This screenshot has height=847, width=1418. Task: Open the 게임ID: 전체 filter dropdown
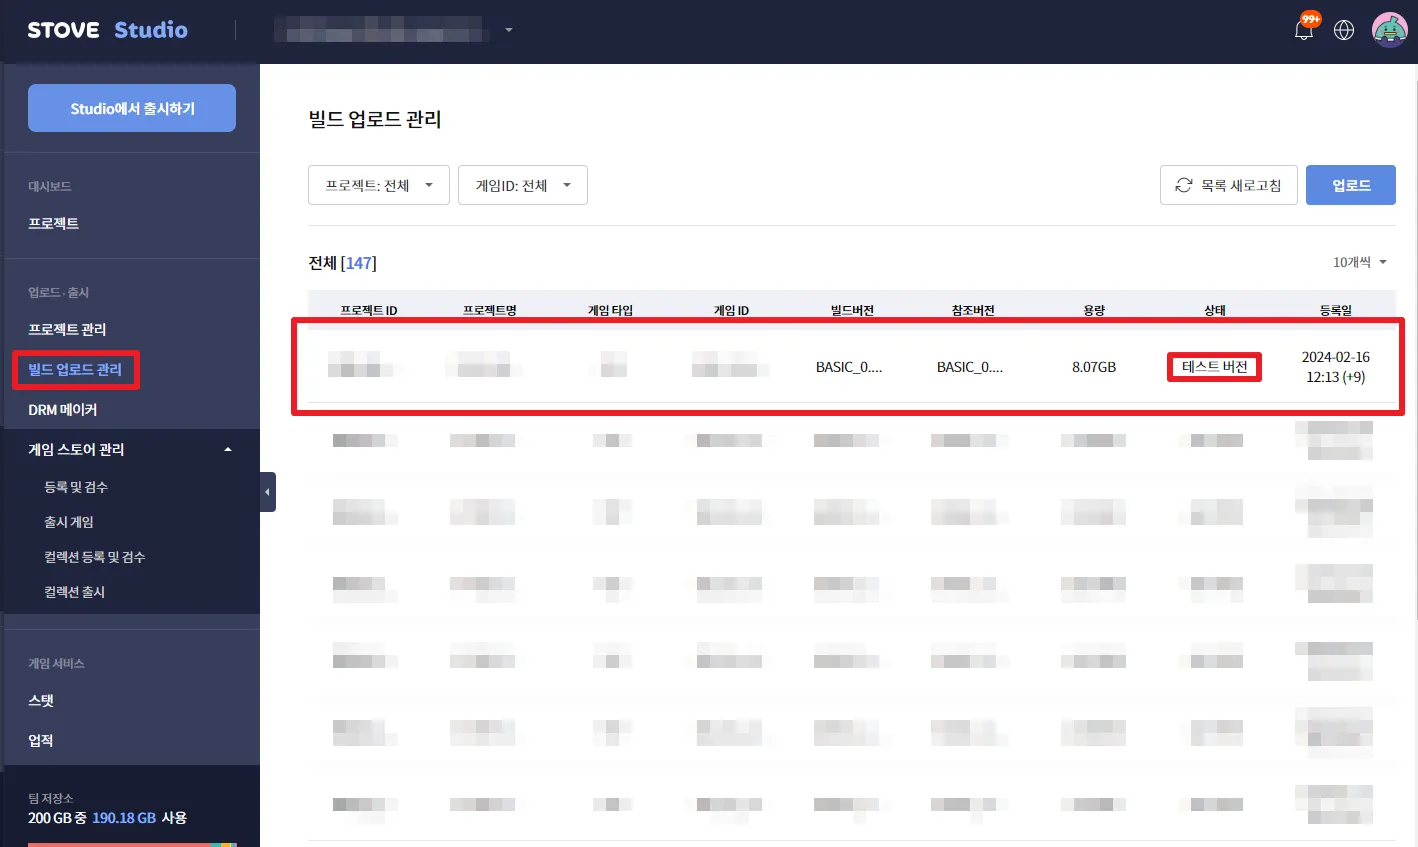[x=523, y=185]
